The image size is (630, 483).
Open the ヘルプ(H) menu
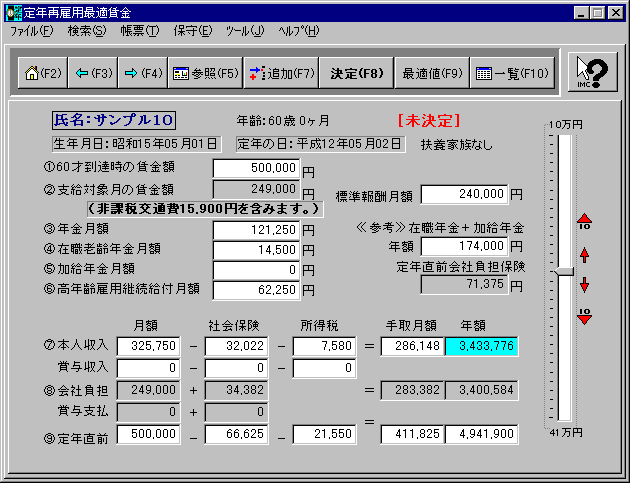(299, 31)
